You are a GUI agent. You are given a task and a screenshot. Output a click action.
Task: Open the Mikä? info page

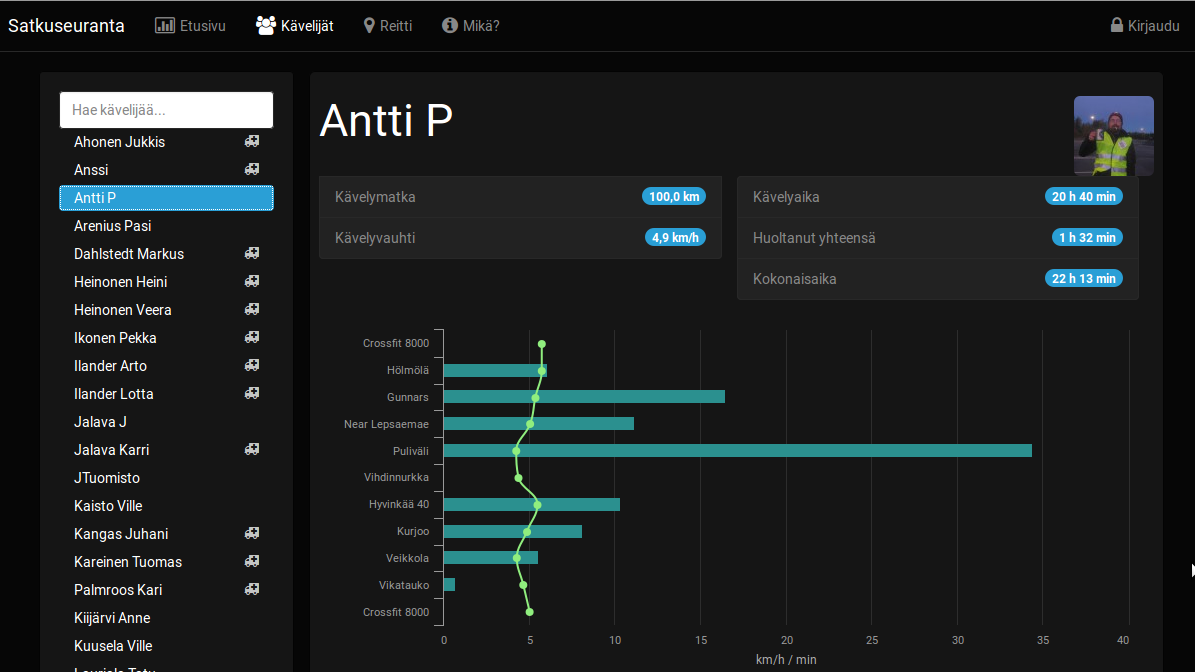click(x=470, y=25)
